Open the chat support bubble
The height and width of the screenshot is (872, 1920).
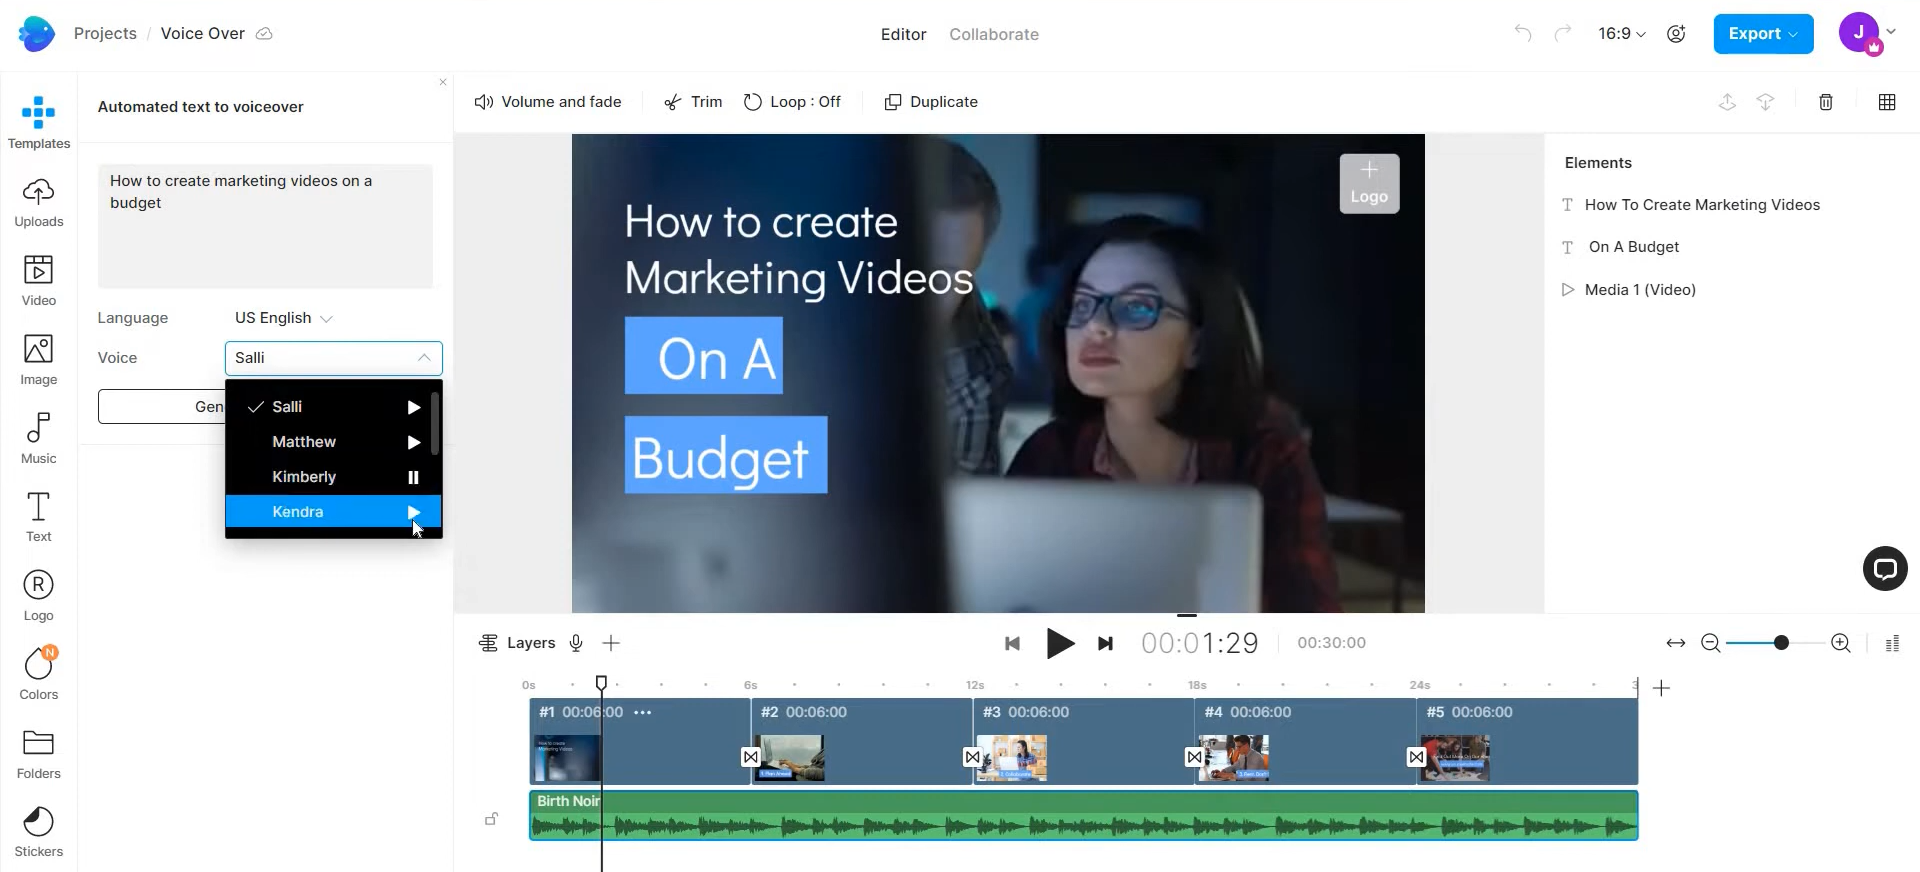coord(1885,569)
